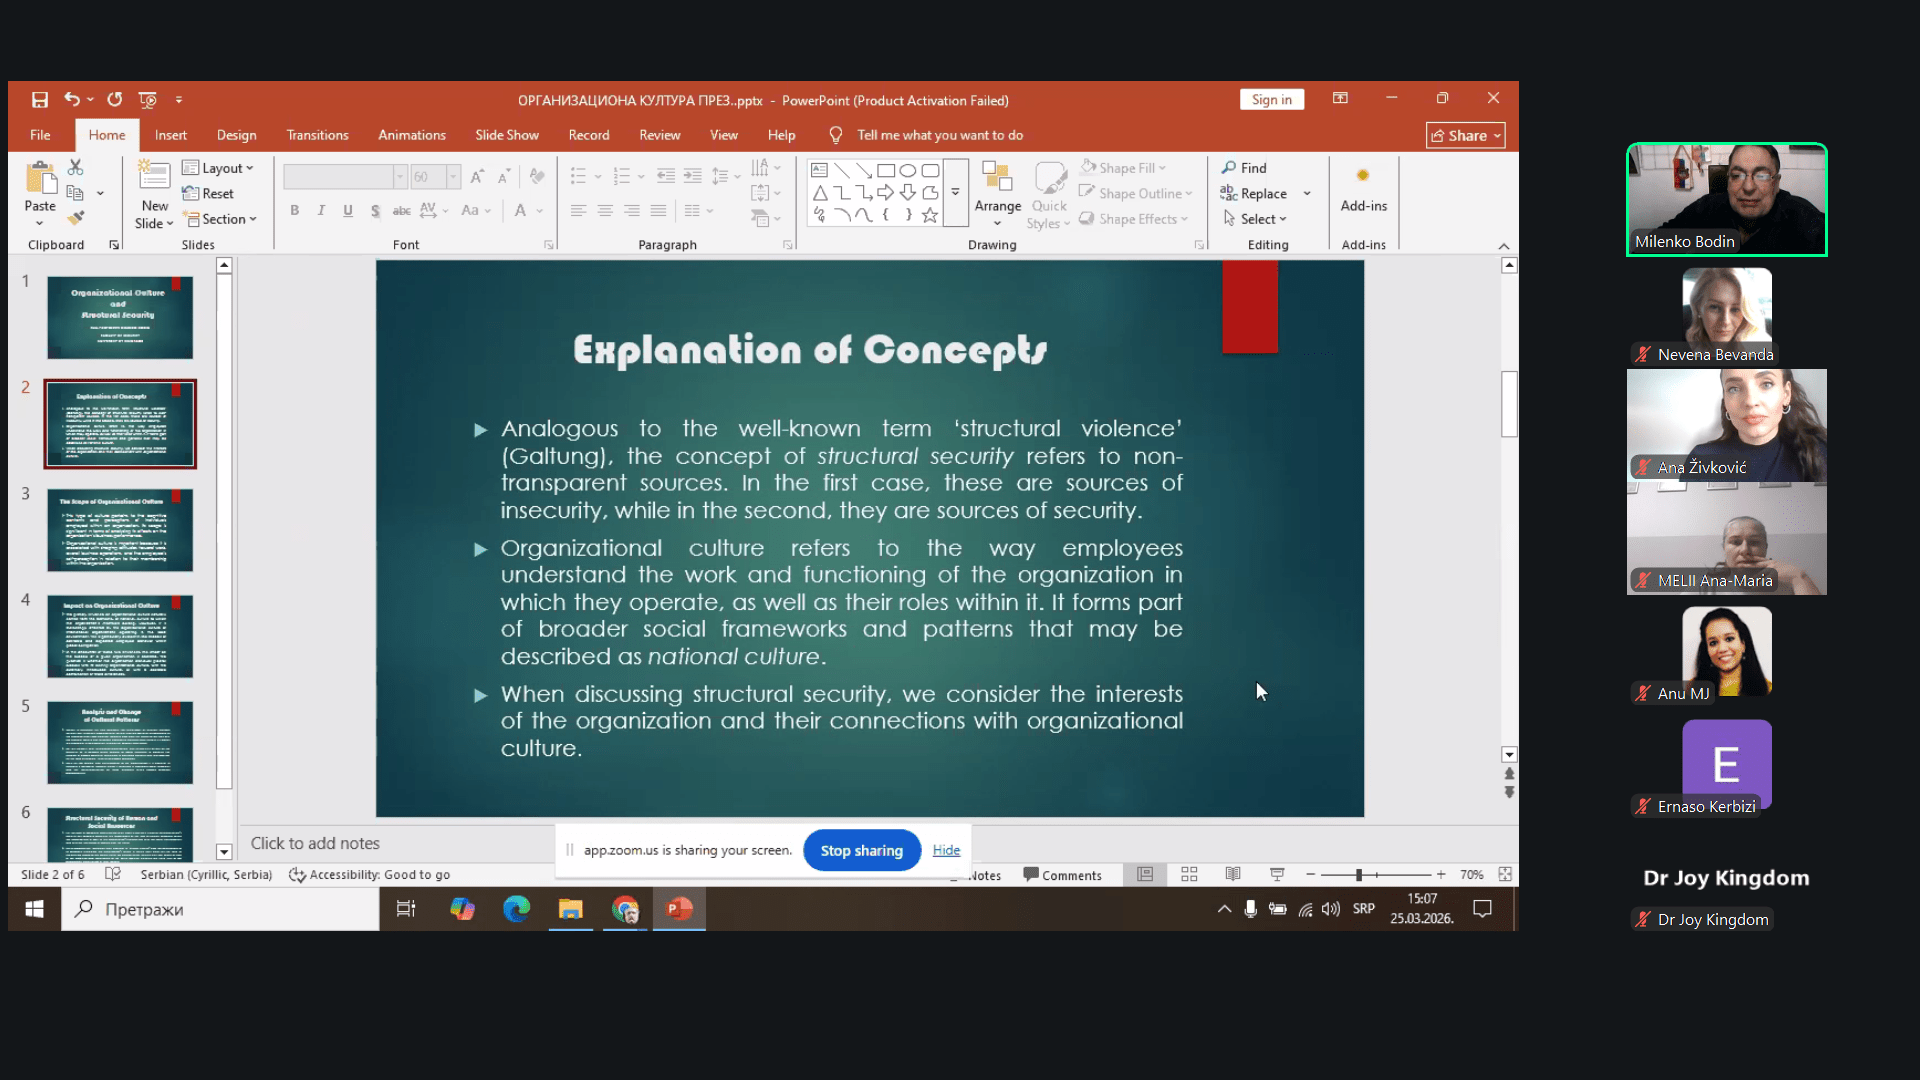Switch to the Animations tab
The height and width of the screenshot is (1080, 1920).
point(411,135)
